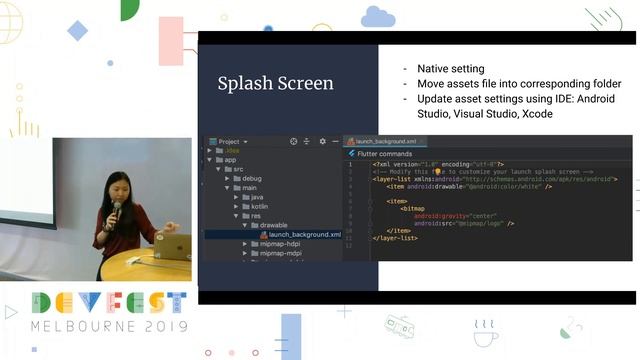Click the xml version declaration line
The height and width of the screenshot is (360, 640).
(438, 164)
